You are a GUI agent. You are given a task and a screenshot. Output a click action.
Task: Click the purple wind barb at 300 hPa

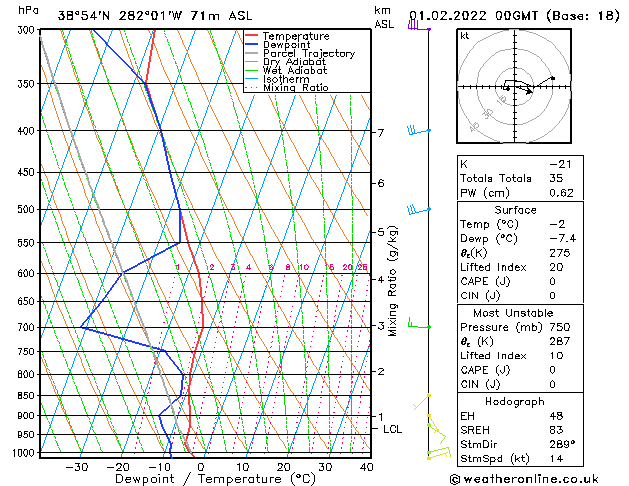point(416,27)
